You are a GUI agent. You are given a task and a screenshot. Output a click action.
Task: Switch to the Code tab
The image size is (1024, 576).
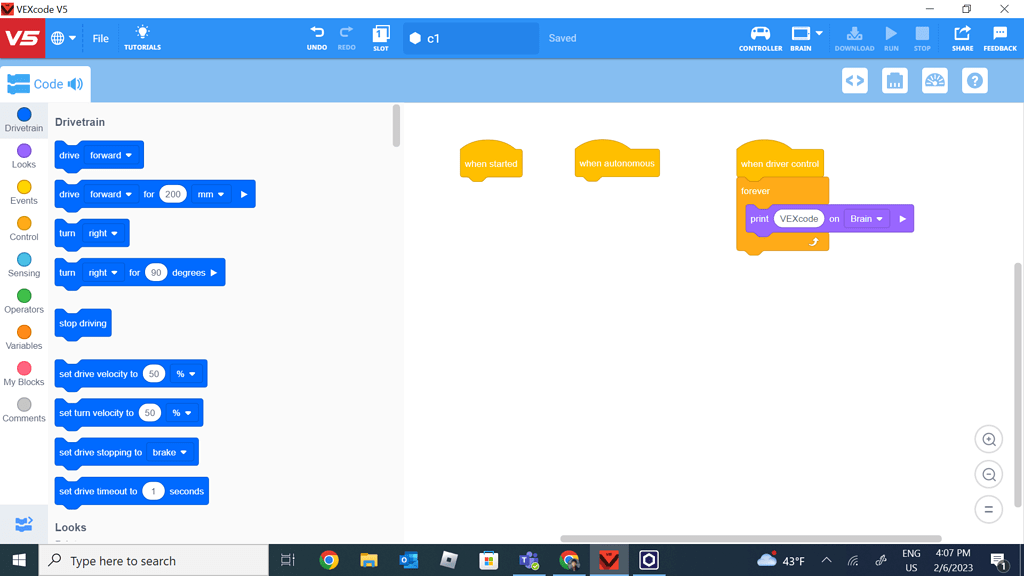[43, 84]
